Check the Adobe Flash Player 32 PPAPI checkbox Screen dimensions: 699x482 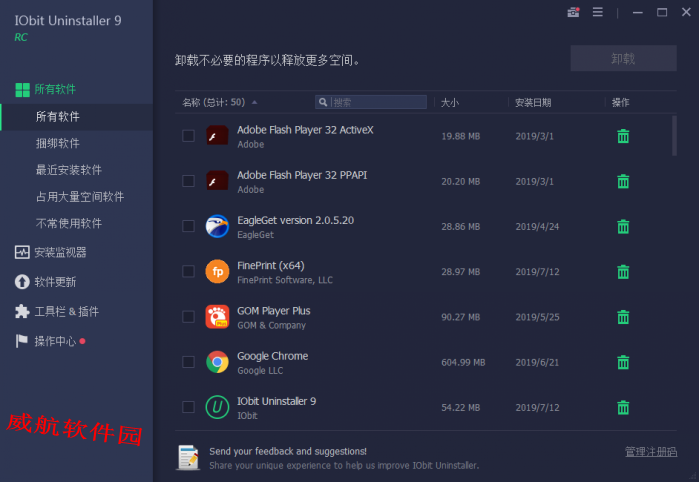click(x=188, y=181)
